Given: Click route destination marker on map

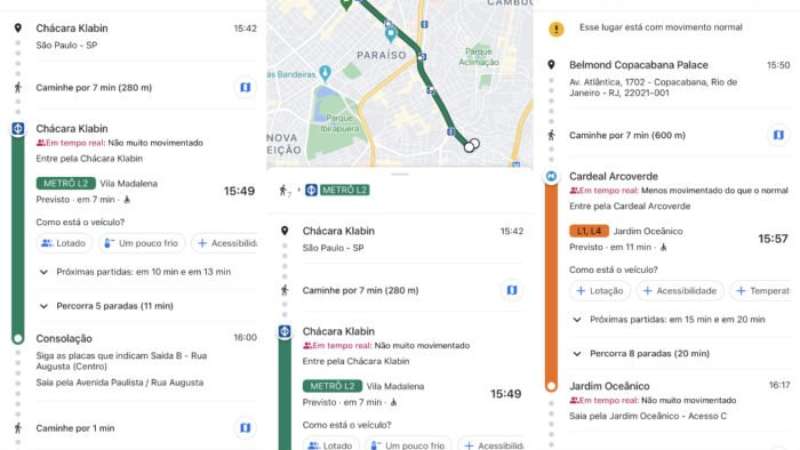Looking at the screenshot, I should (471, 144).
